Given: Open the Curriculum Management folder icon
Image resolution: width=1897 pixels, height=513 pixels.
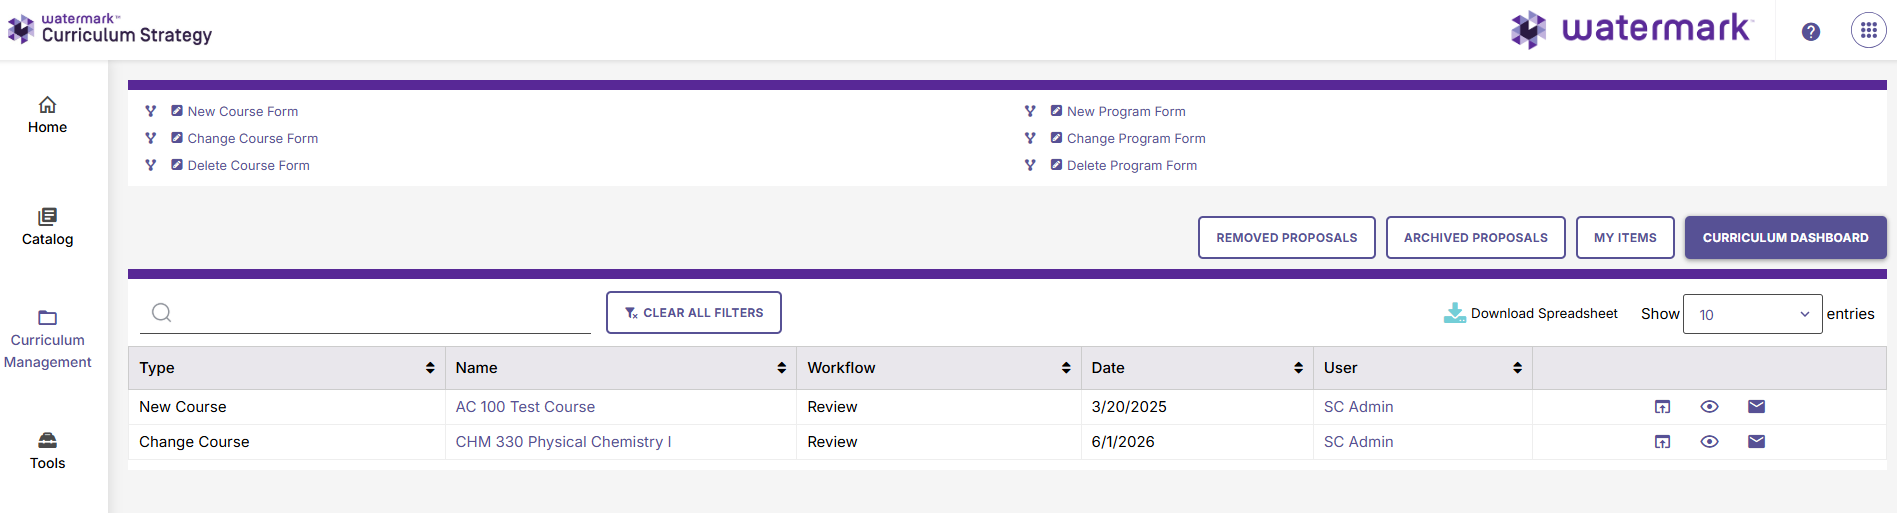Looking at the screenshot, I should point(47,318).
